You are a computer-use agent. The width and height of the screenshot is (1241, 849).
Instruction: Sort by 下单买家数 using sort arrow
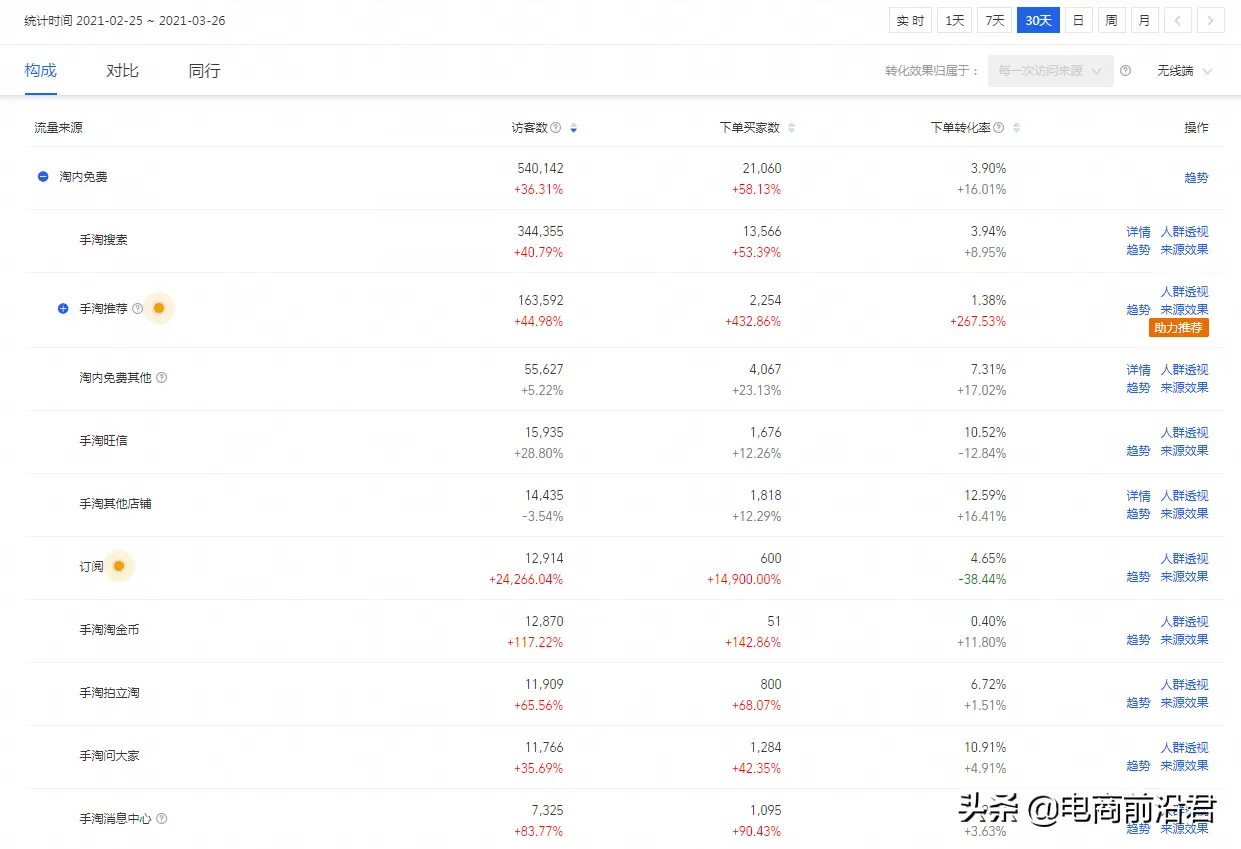click(792, 128)
